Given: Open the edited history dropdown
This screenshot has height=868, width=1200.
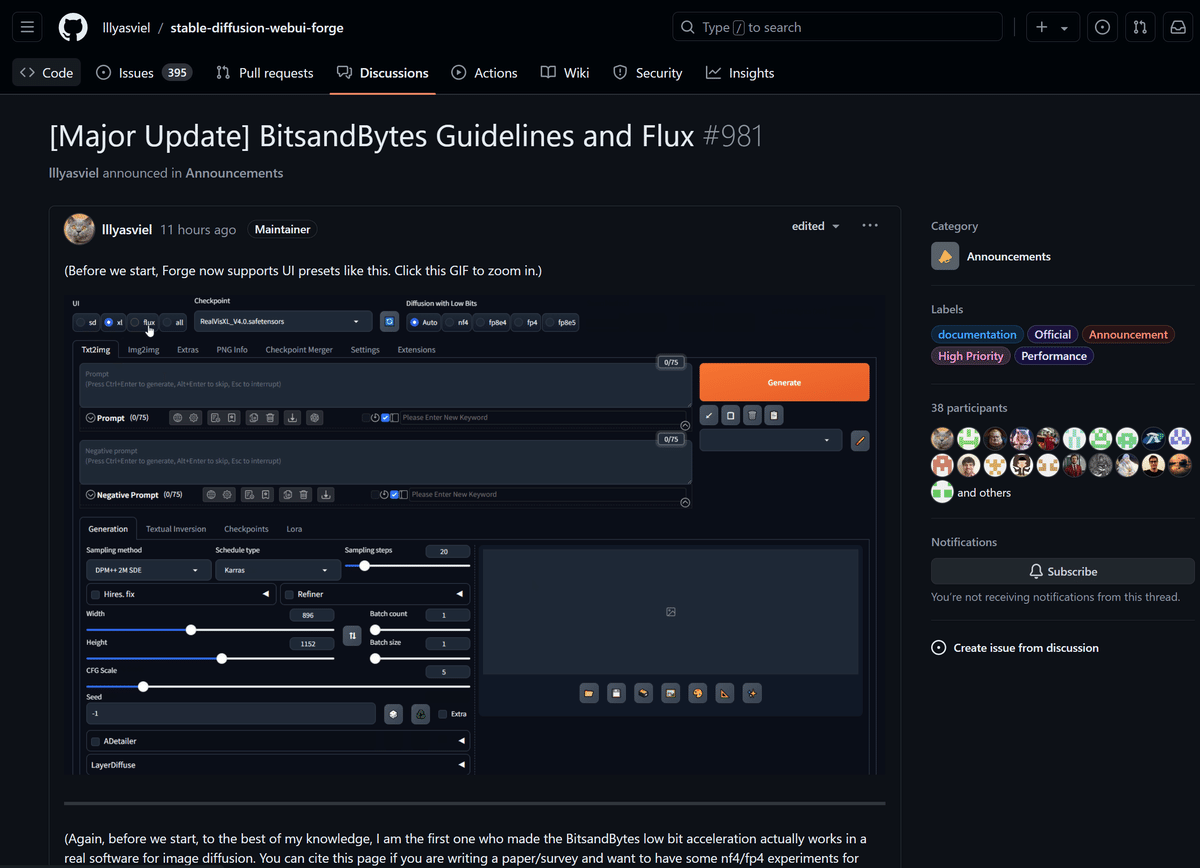Looking at the screenshot, I should 816,226.
